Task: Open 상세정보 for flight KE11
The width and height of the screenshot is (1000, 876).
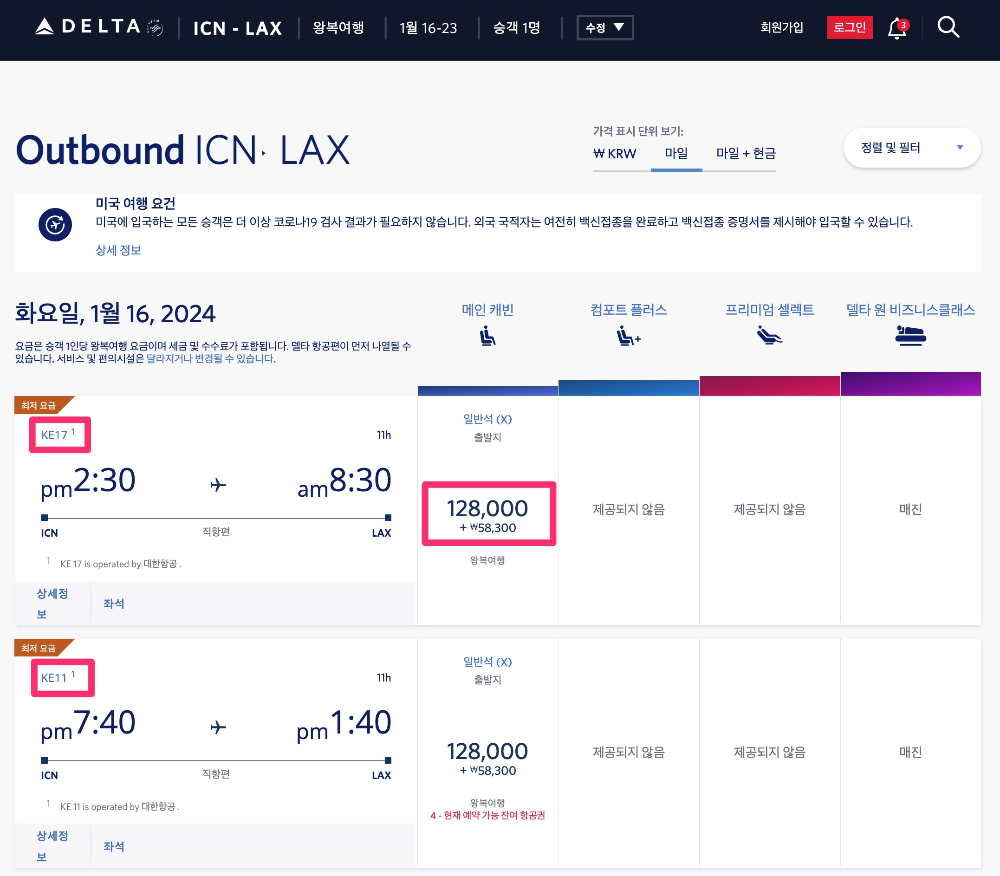Action: pos(52,846)
